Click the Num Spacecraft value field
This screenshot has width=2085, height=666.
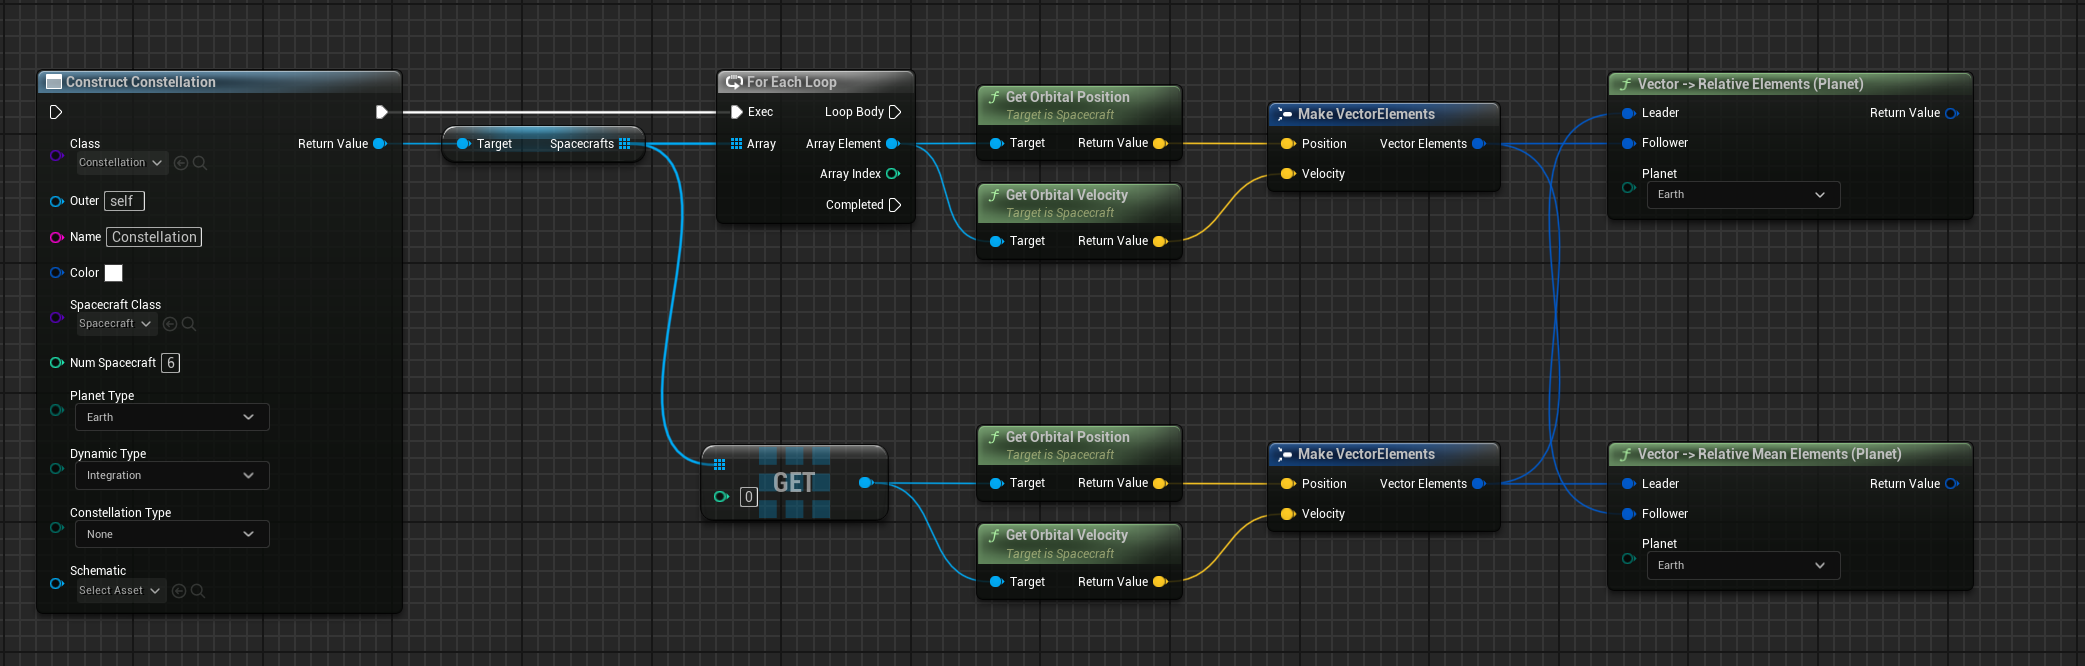(171, 363)
